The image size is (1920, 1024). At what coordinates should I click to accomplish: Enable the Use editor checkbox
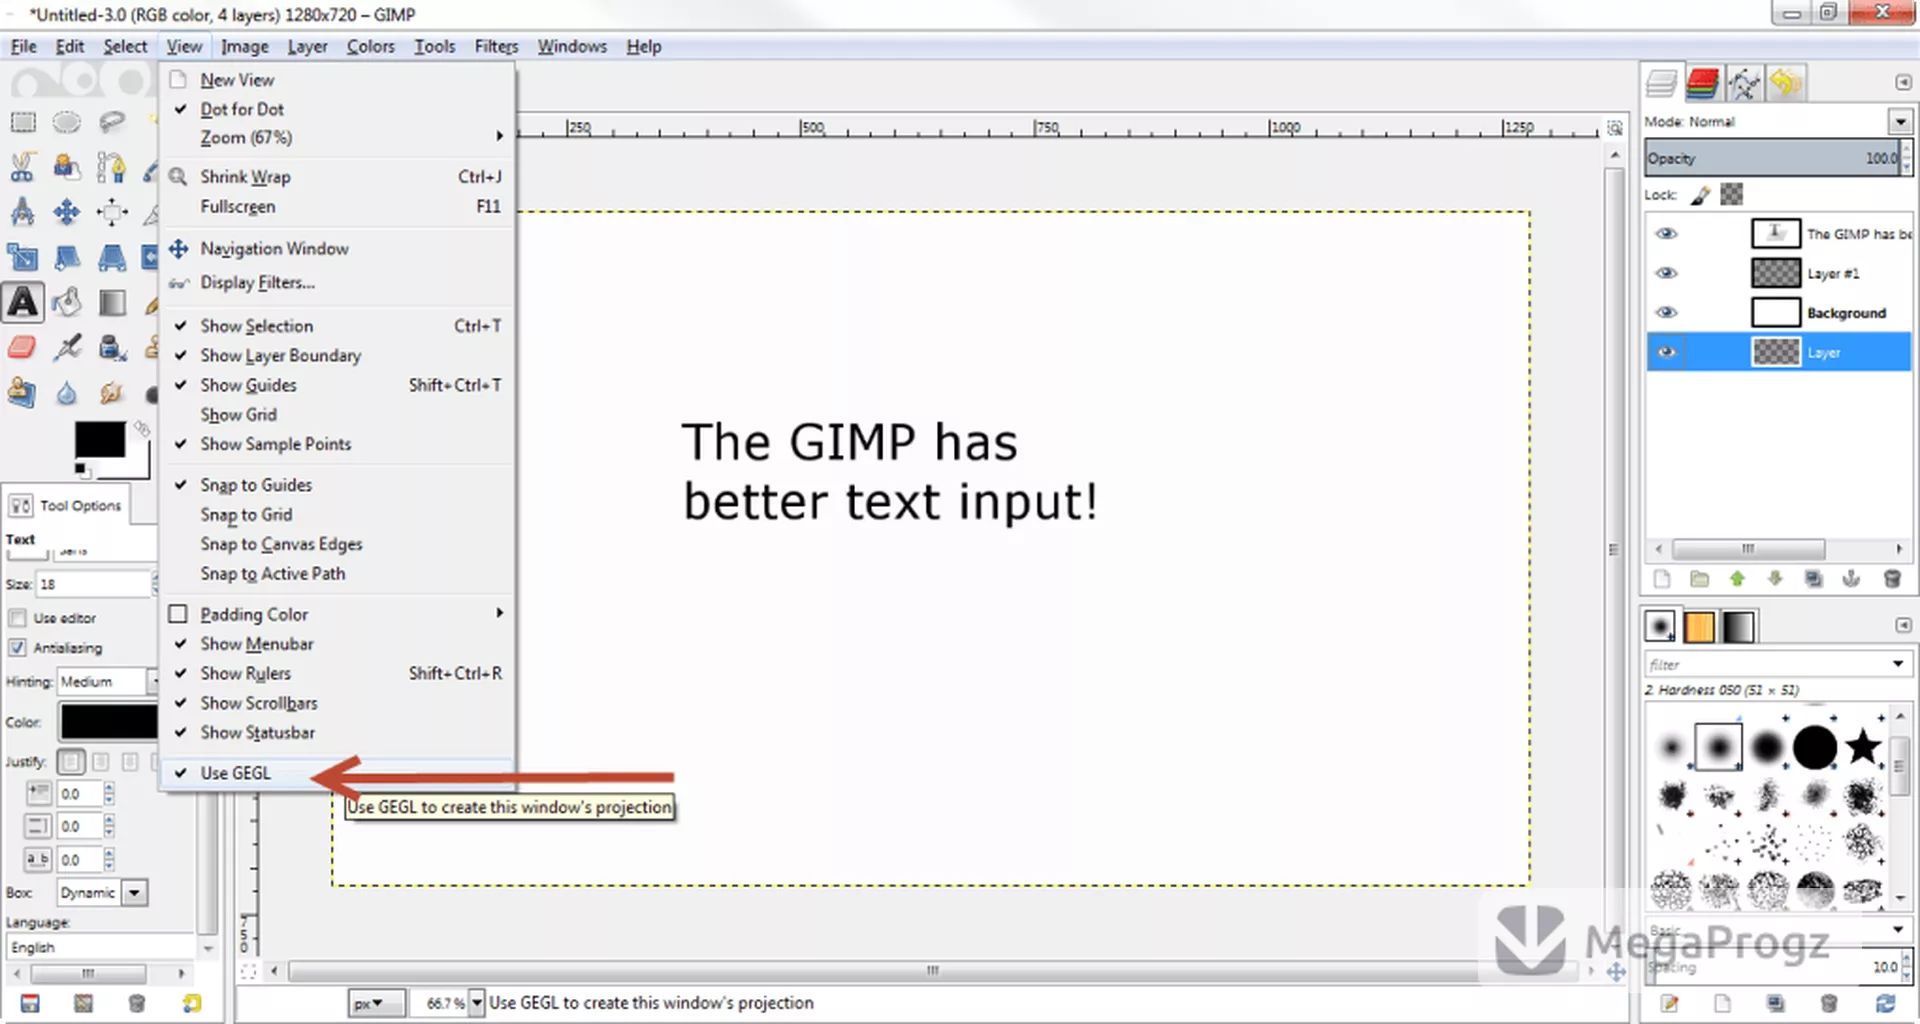[x=17, y=618]
